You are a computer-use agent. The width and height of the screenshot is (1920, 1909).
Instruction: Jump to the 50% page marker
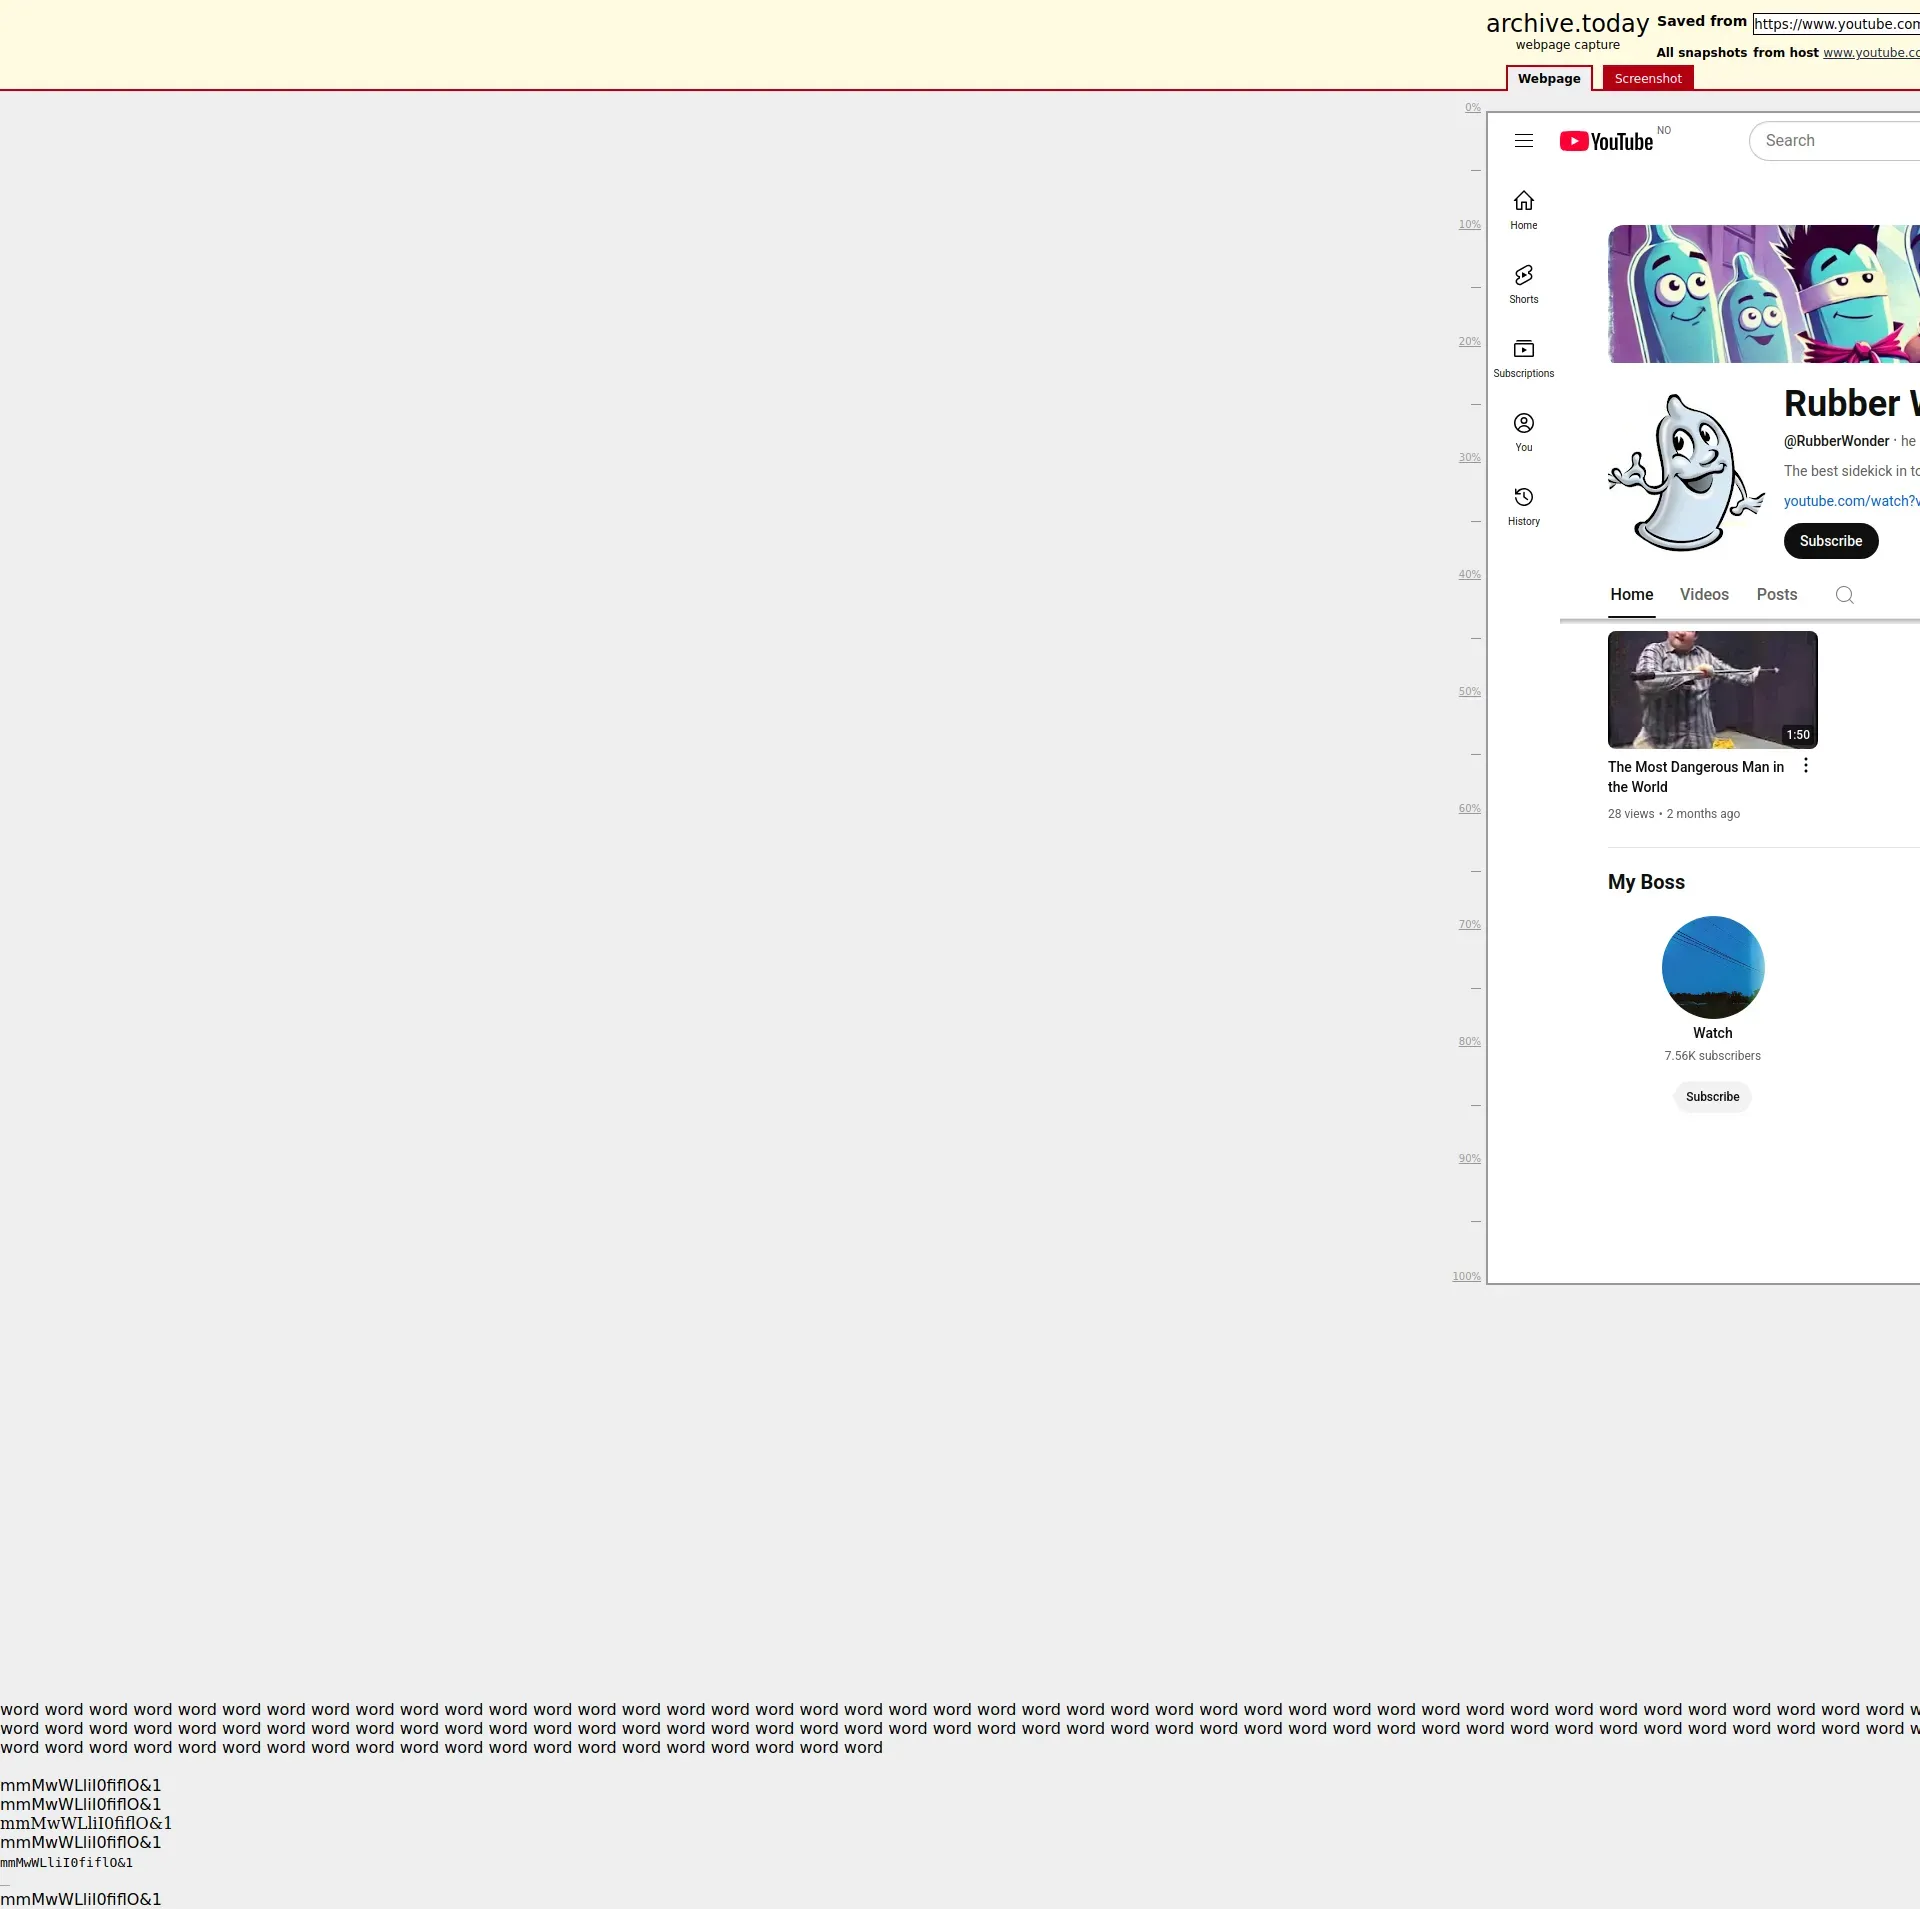(x=1468, y=692)
